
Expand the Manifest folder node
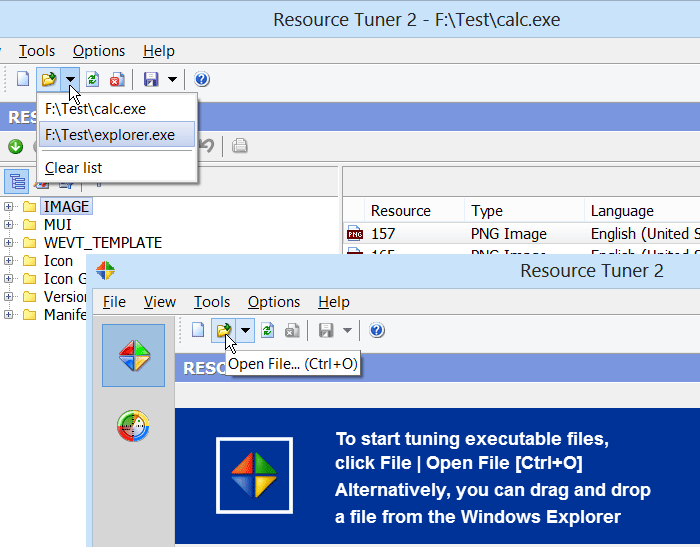pyautogui.click(x=8, y=314)
